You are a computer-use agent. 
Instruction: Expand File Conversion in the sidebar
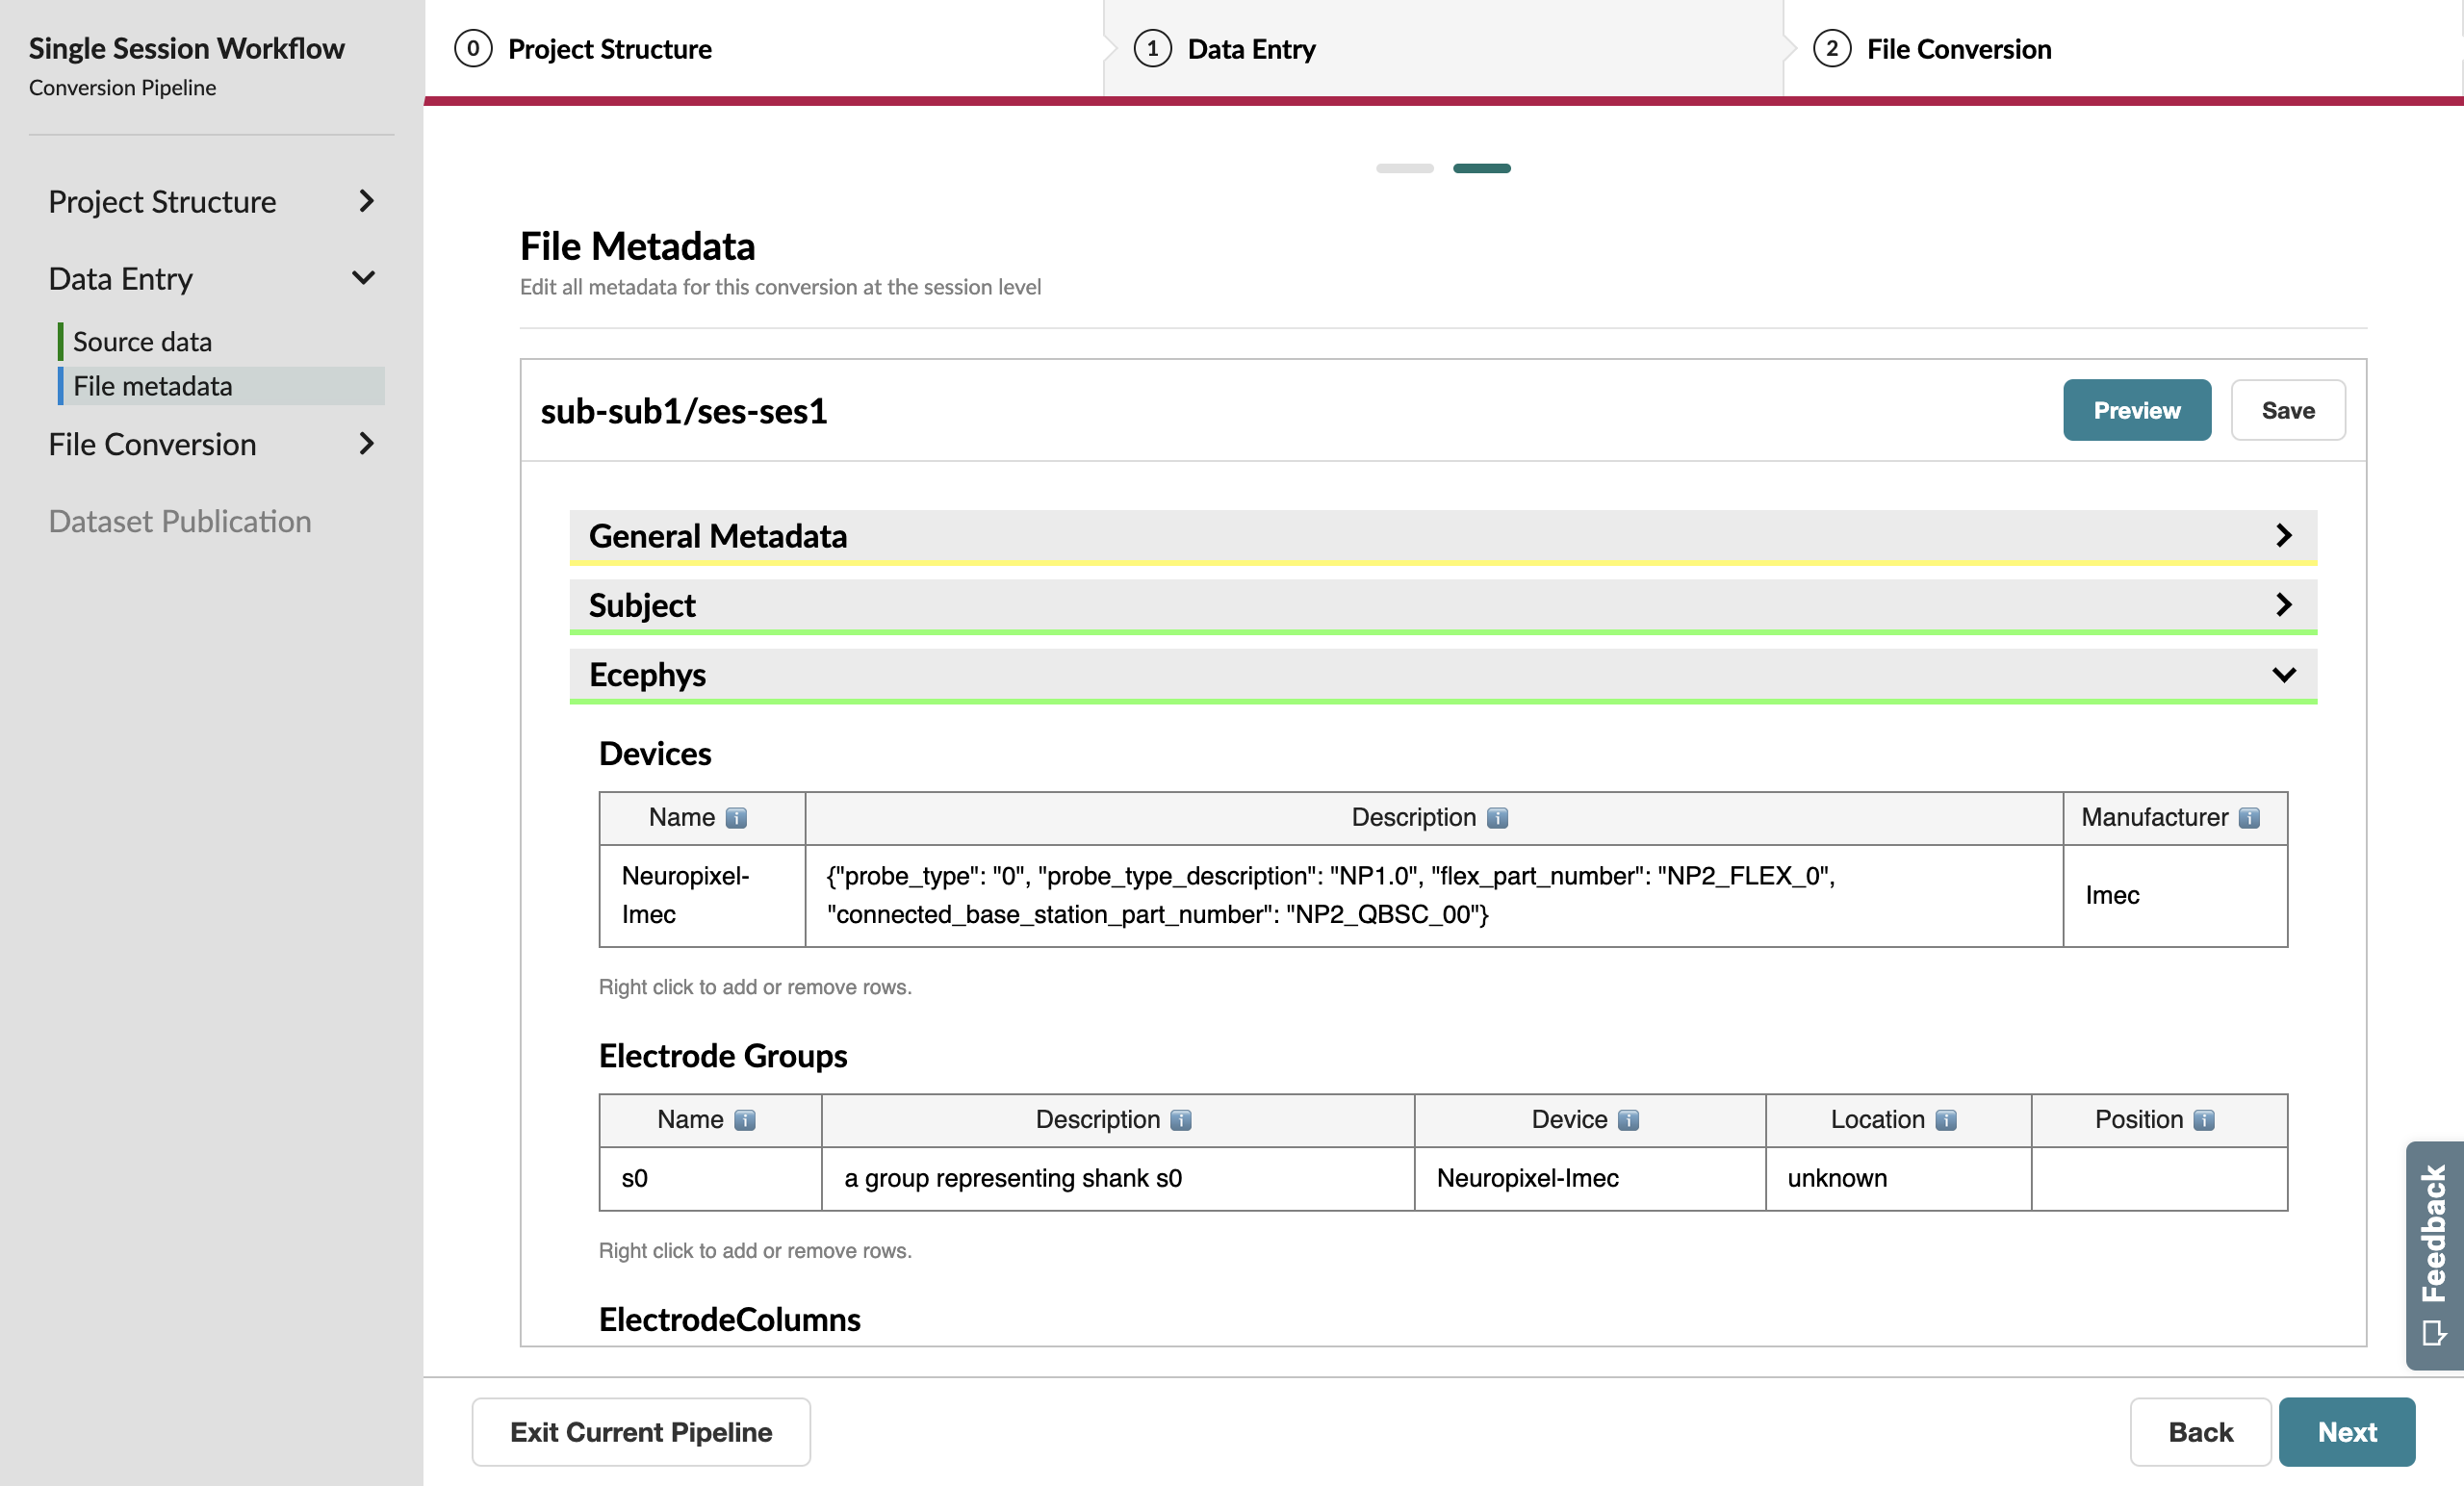211,444
